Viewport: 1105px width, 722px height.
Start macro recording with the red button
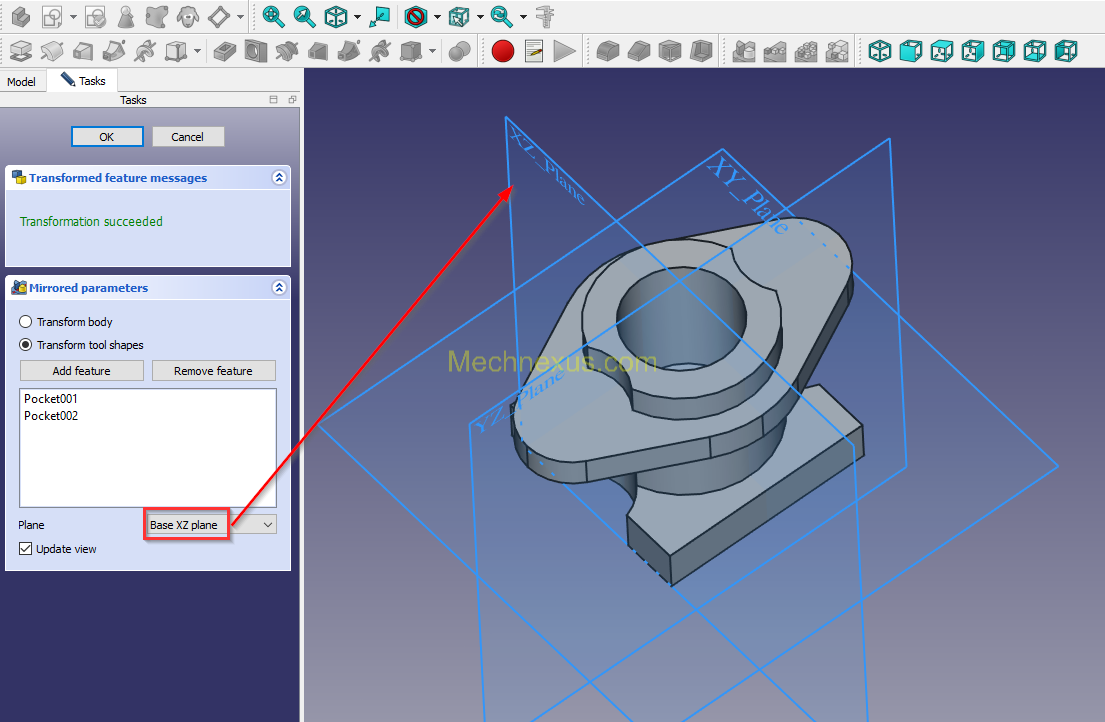(502, 51)
